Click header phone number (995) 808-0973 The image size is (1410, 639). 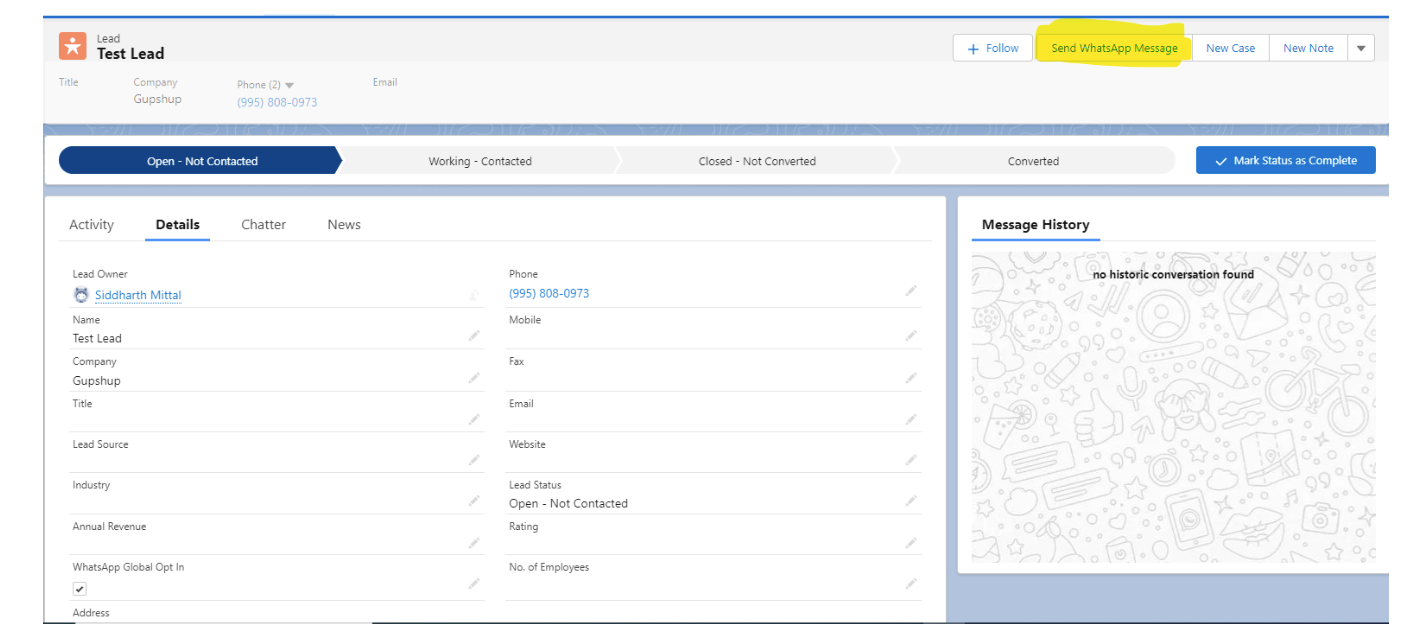(277, 102)
